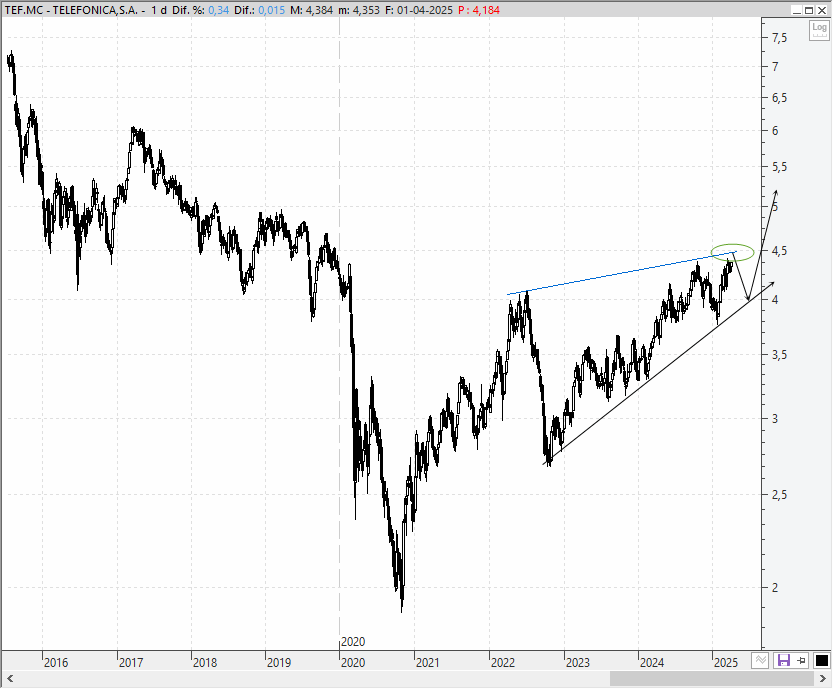Close the TEF.MC chart window
The height and width of the screenshot is (689, 833).
(821, 10)
